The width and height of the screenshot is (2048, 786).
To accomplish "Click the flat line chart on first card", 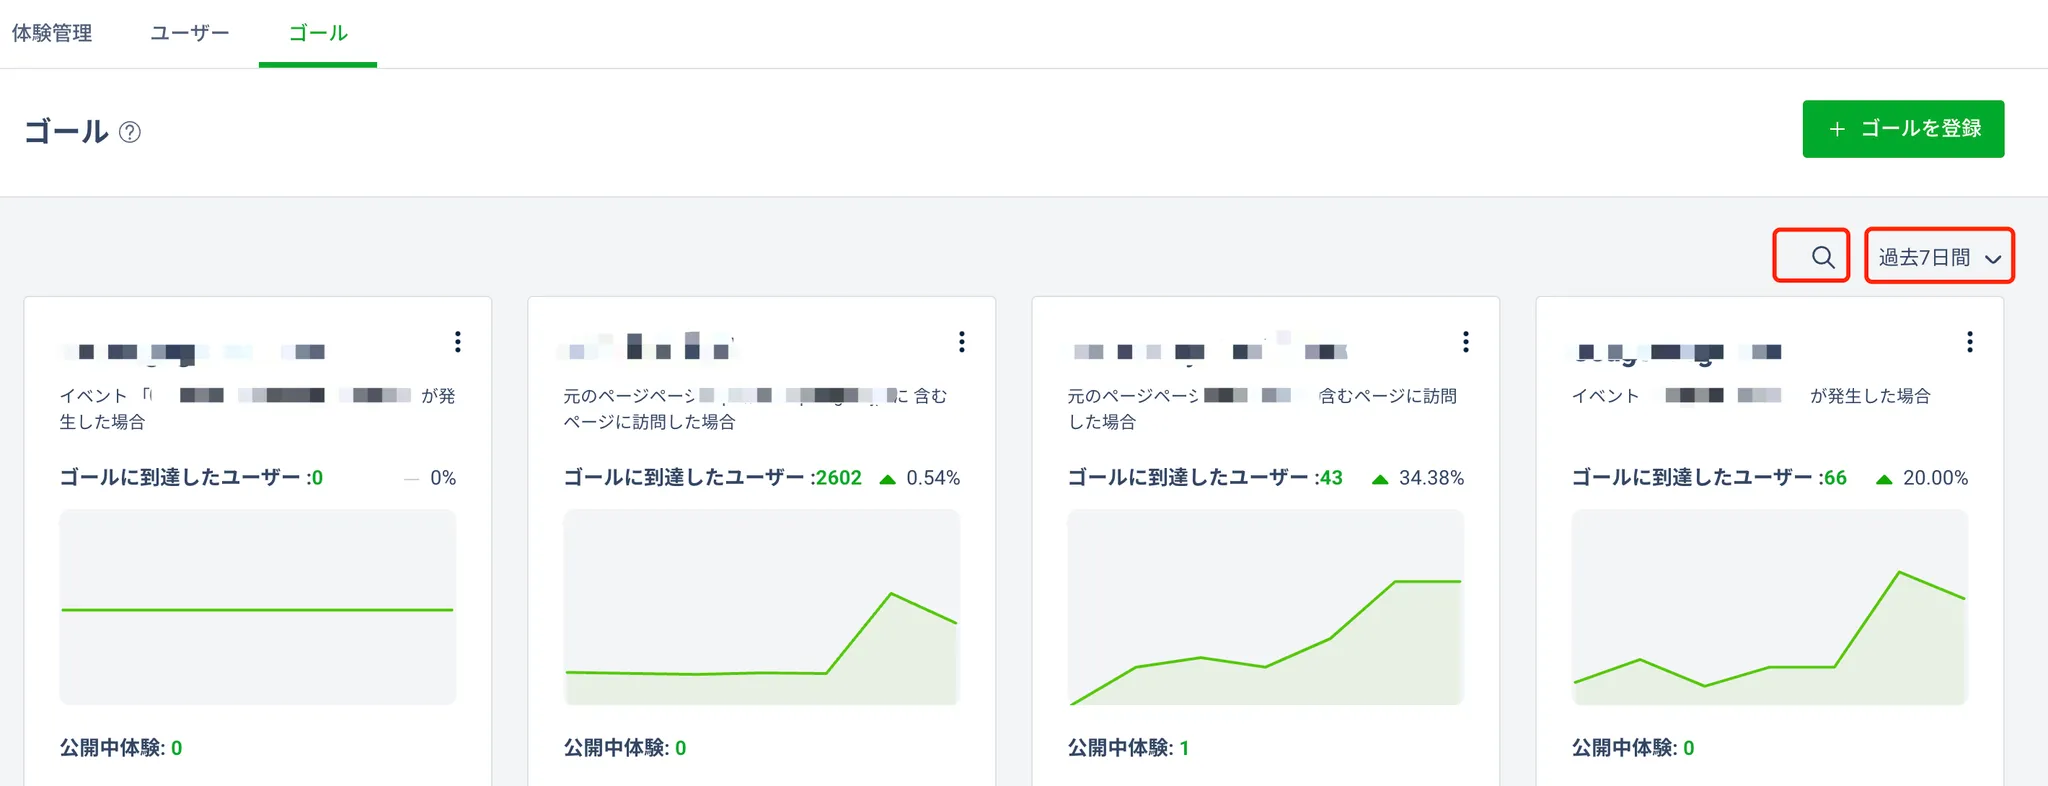I will point(258,607).
